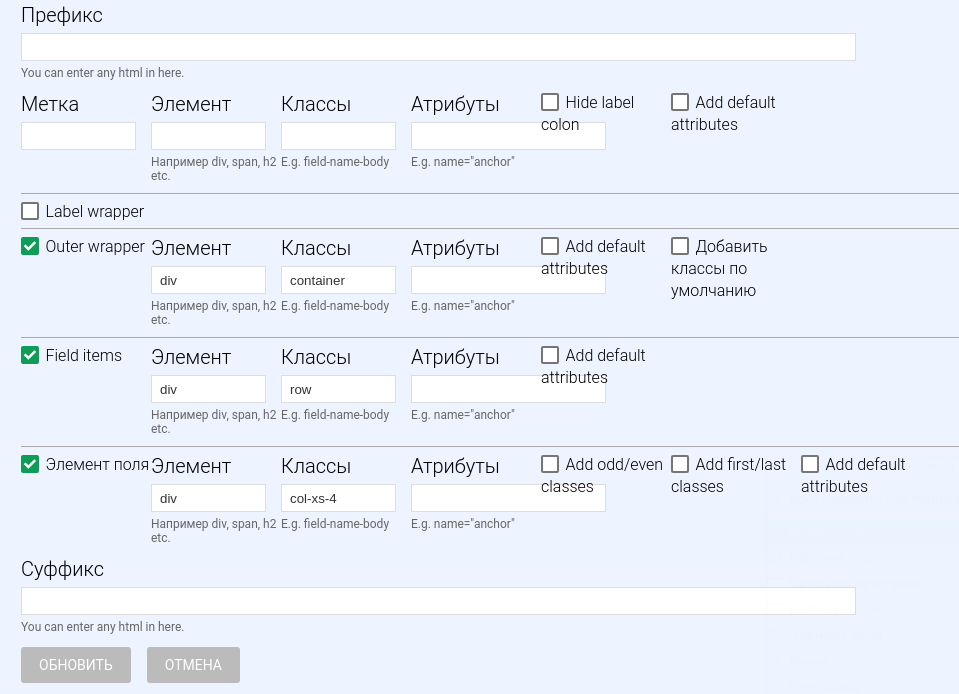
Task: Click the Field items label text
Action: (x=84, y=355)
